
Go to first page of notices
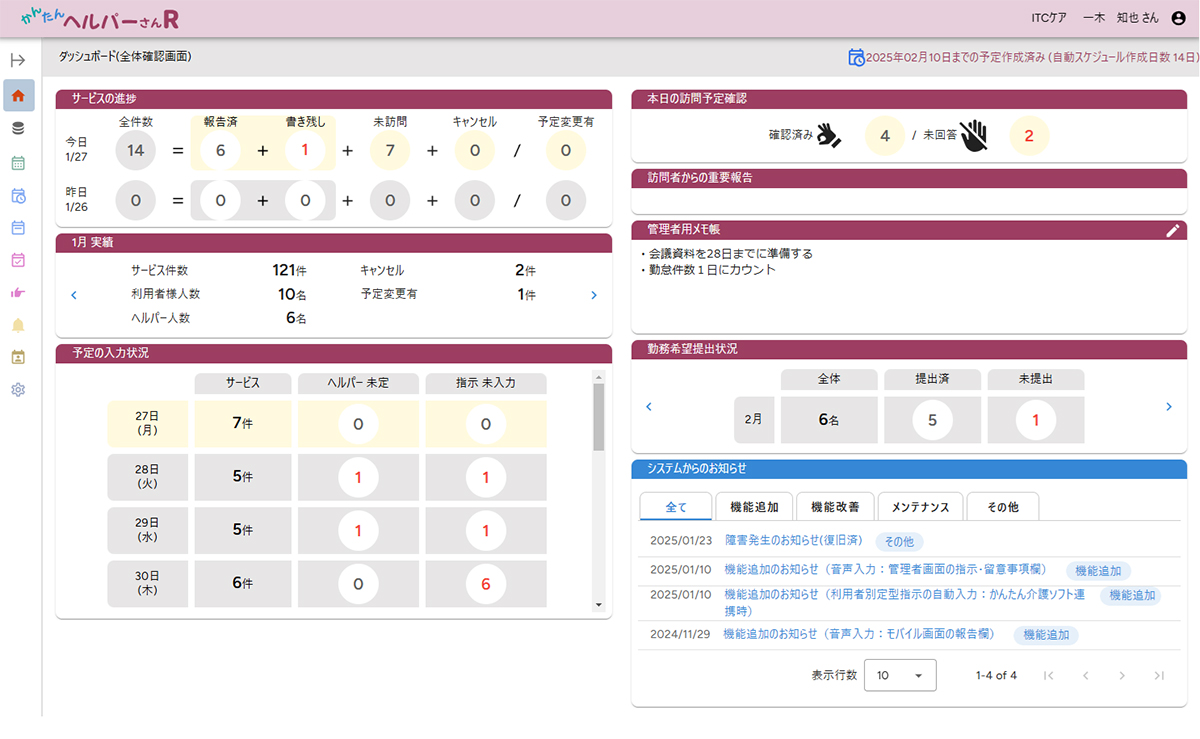point(1048,676)
